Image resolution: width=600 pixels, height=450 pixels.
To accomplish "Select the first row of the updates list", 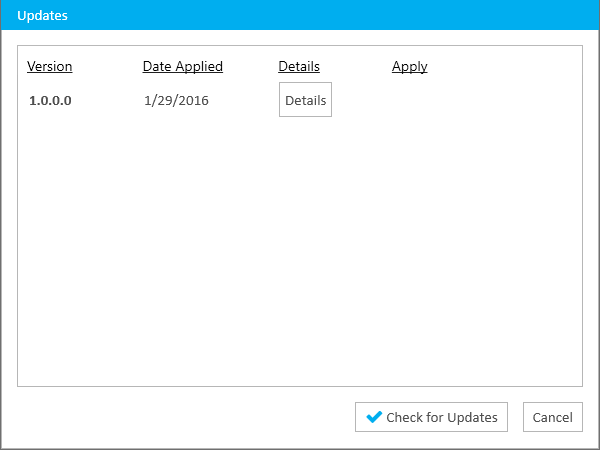I will tap(300, 99).
